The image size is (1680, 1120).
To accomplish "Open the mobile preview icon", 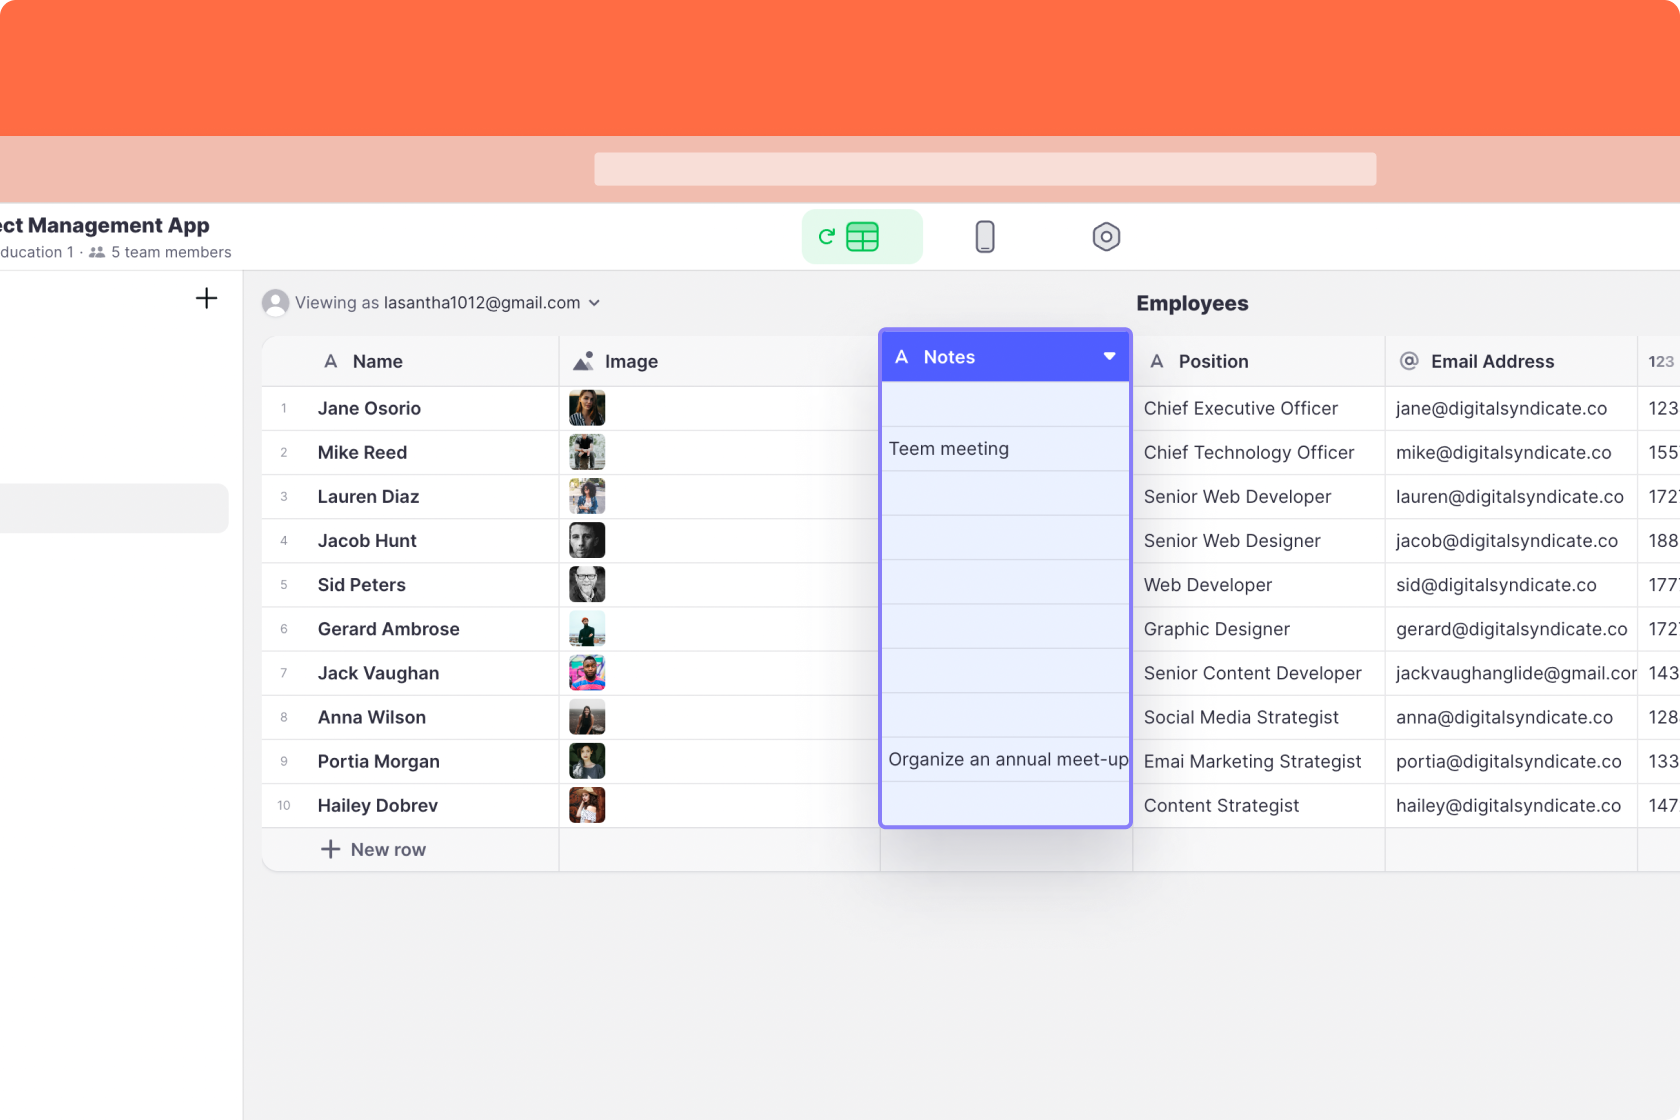I will (985, 236).
